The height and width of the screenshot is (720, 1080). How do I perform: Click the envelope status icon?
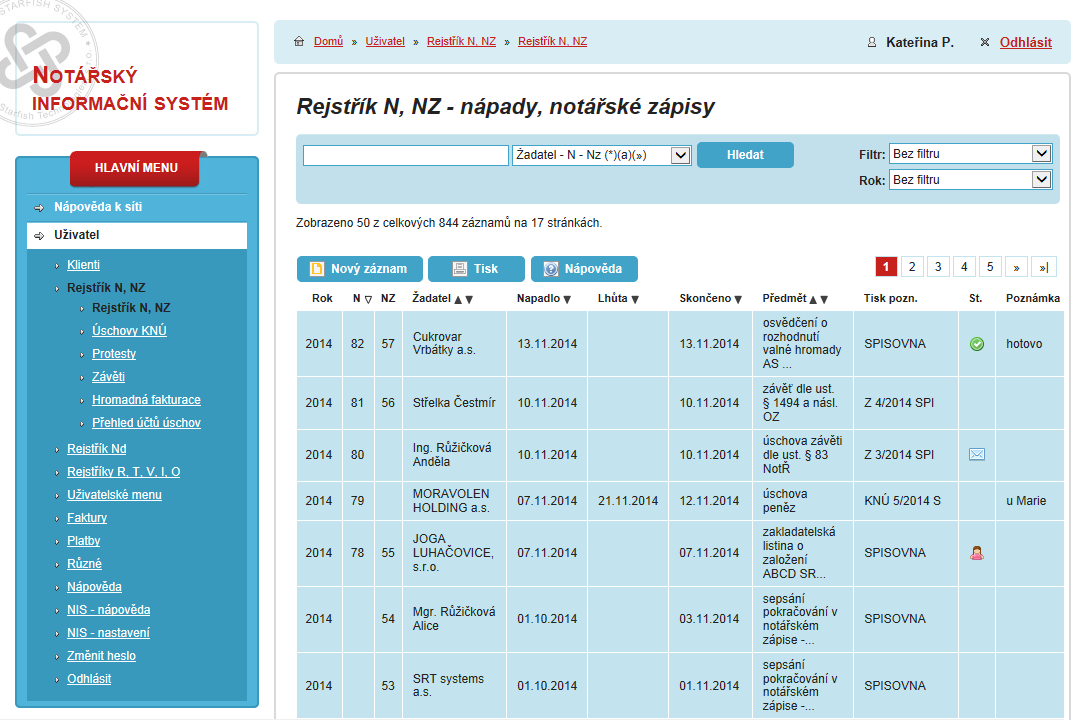(977, 455)
